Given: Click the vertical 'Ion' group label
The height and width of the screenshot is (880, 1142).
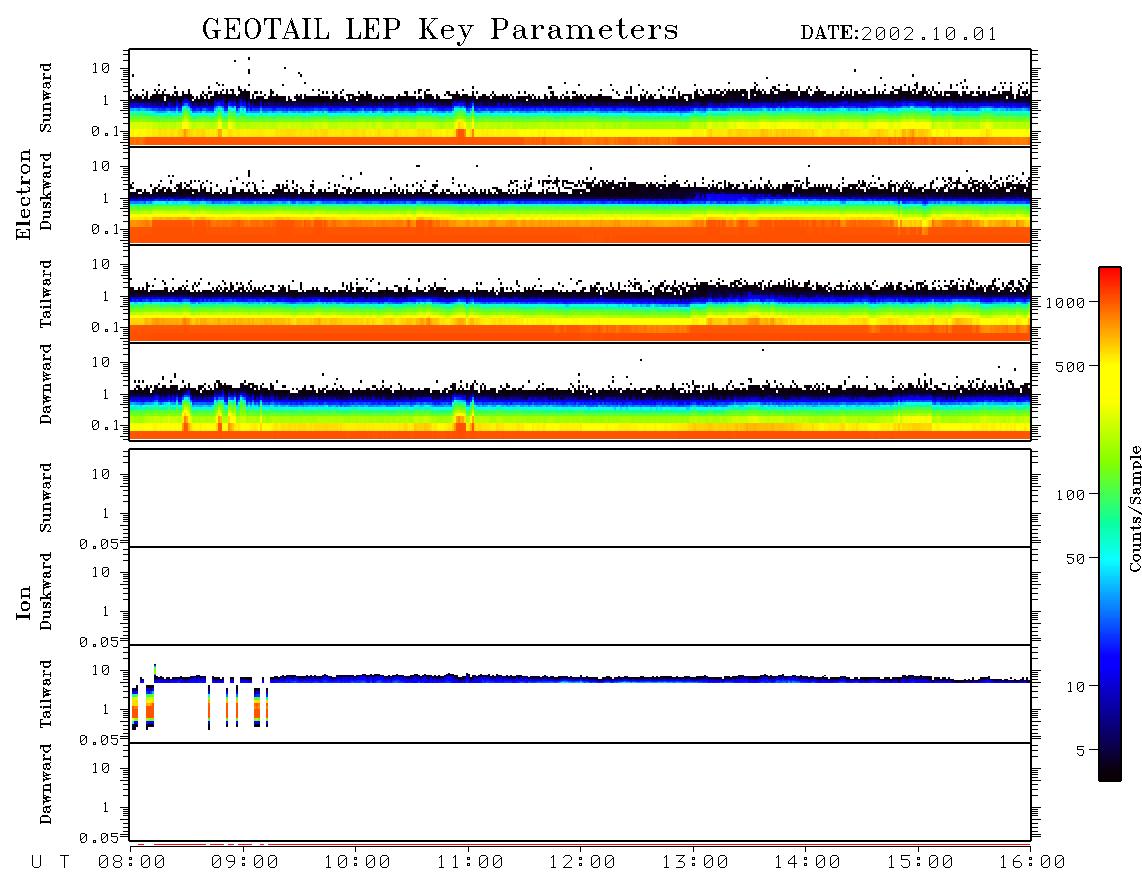Looking at the screenshot, I should point(23,602).
